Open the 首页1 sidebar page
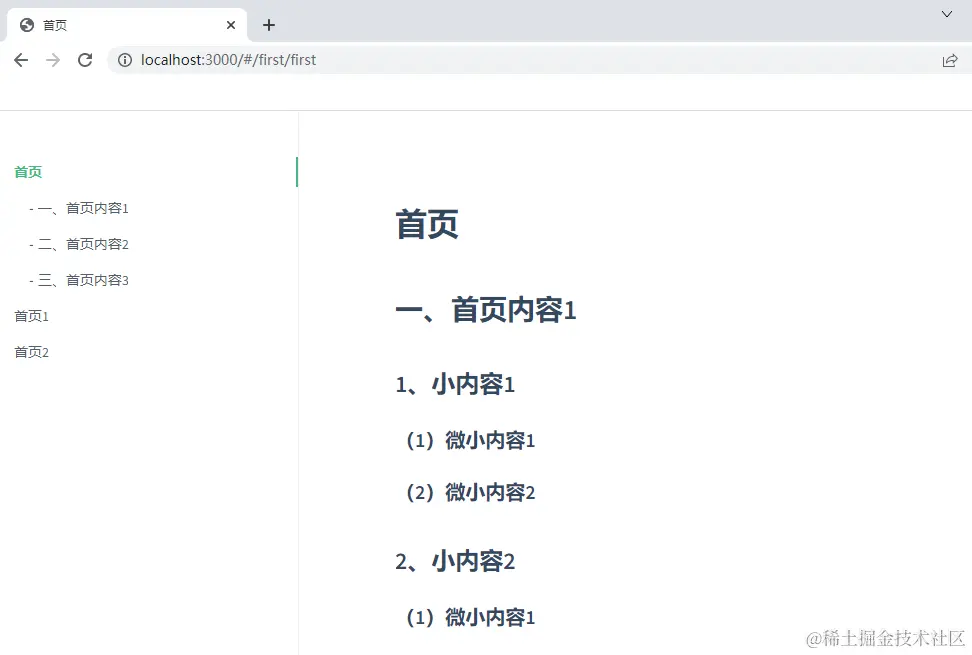The width and height of the screenshot is (972, 655). coord(31,316)
